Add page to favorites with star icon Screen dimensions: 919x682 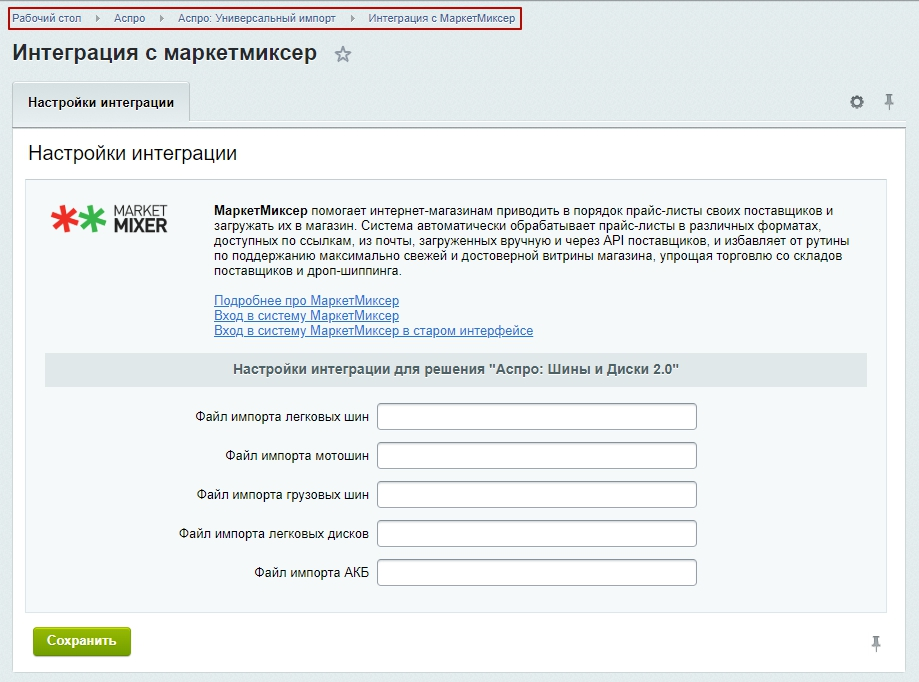(x=343, y=54)
